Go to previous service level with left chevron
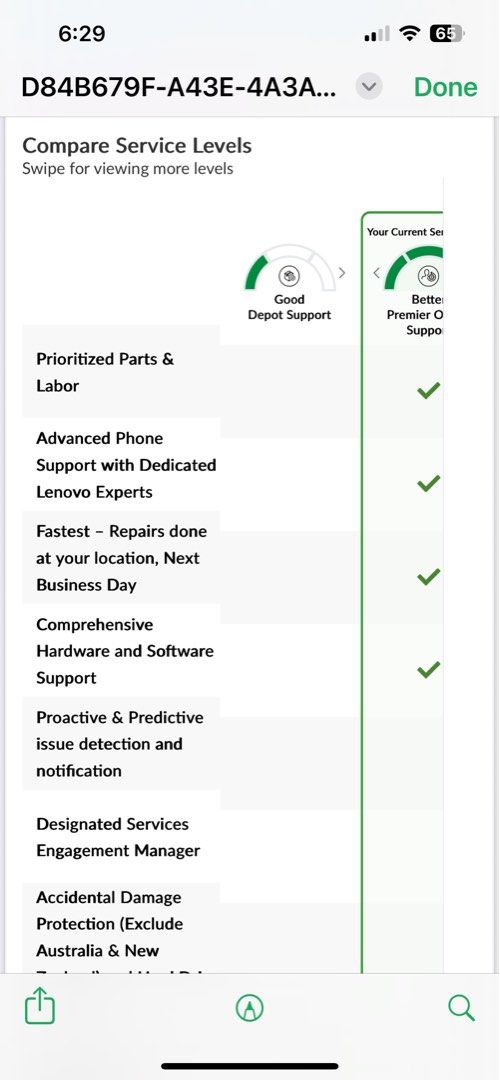Viewport: 500px width, 1080px height. (376, 273)
